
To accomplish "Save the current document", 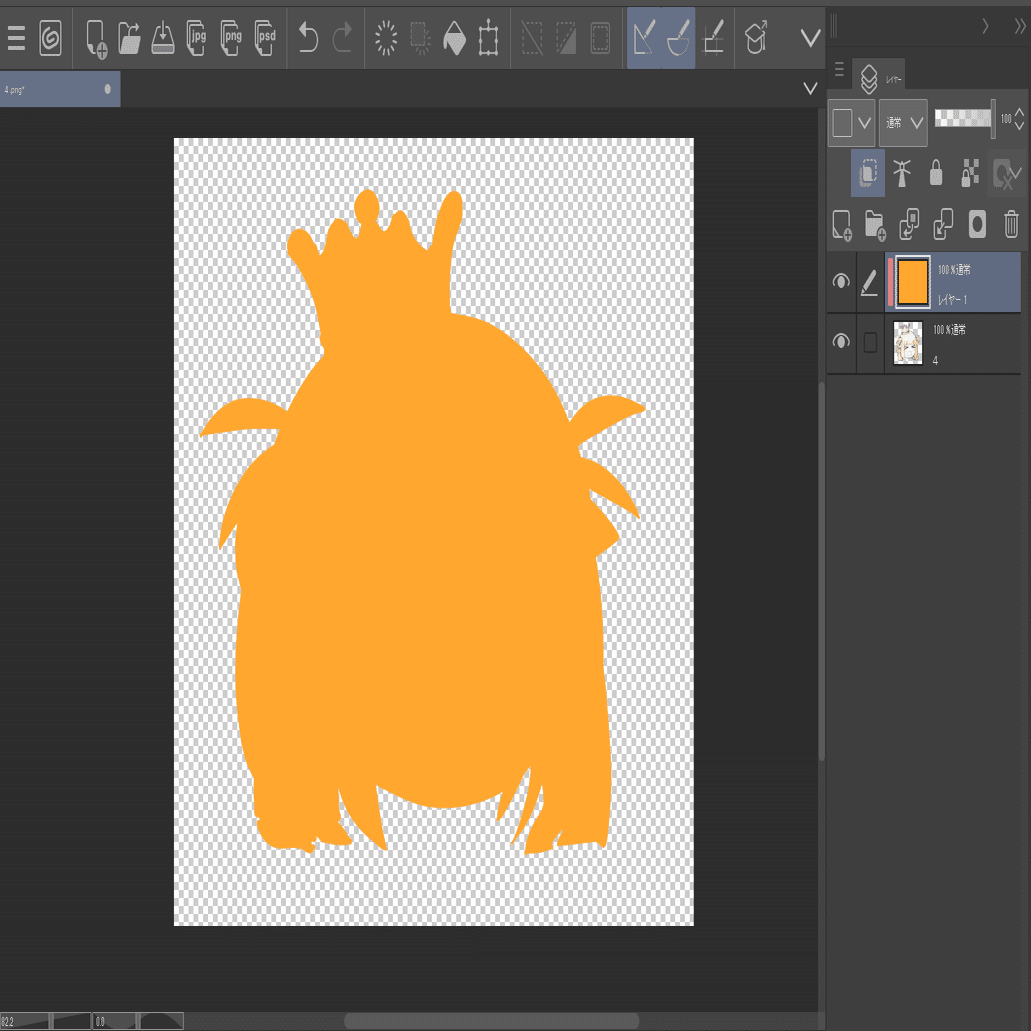I will click(162, 38).
